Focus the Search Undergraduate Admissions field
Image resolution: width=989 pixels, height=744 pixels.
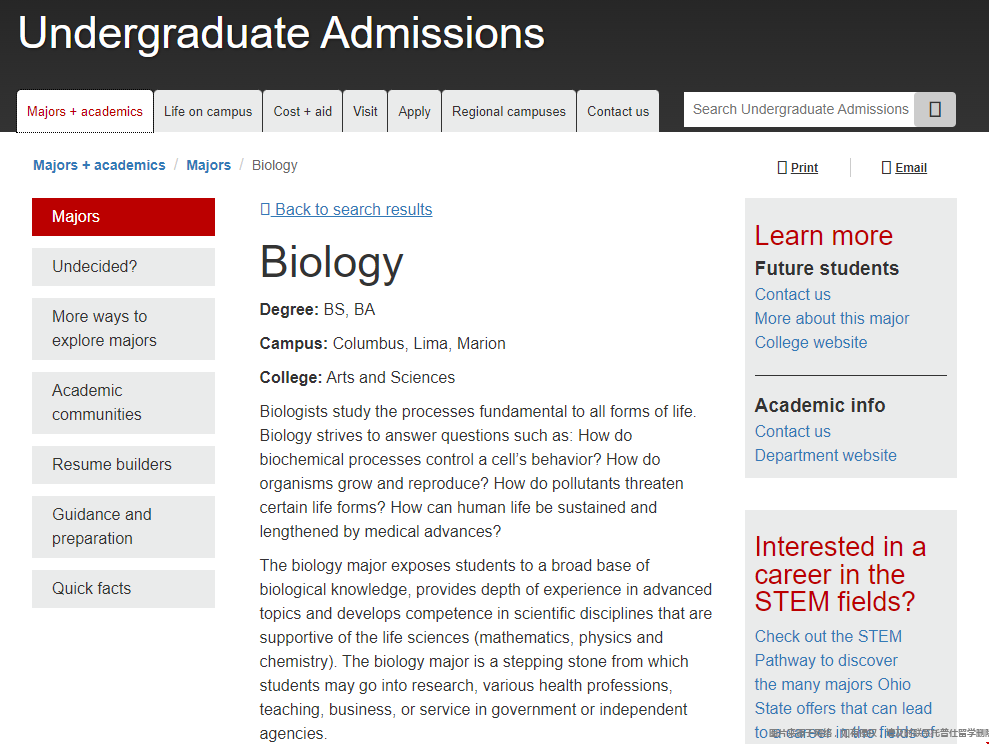tap(799, 110)
